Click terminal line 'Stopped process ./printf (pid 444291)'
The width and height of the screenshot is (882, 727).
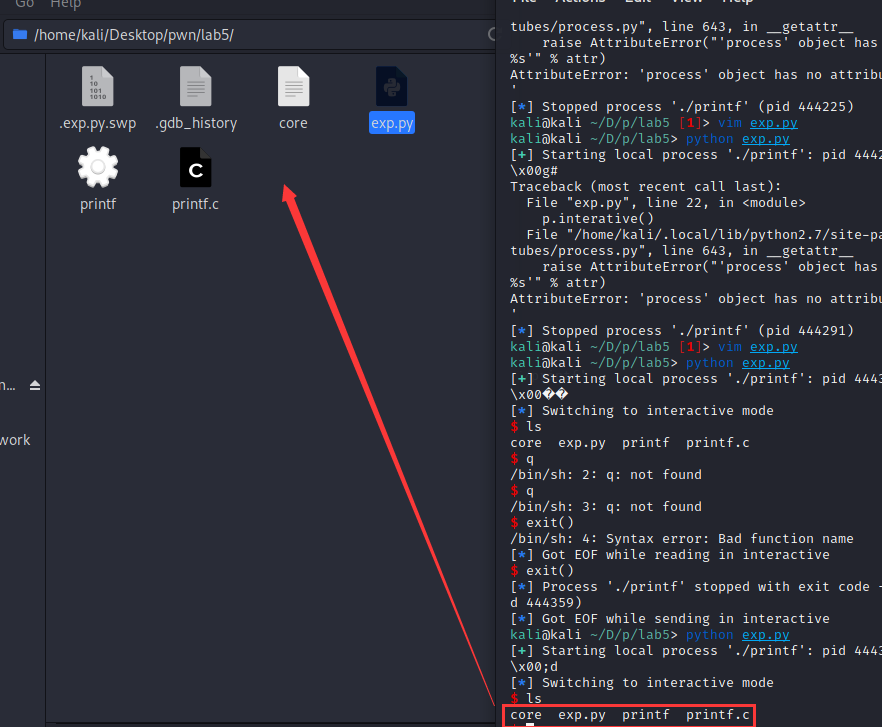682,330
